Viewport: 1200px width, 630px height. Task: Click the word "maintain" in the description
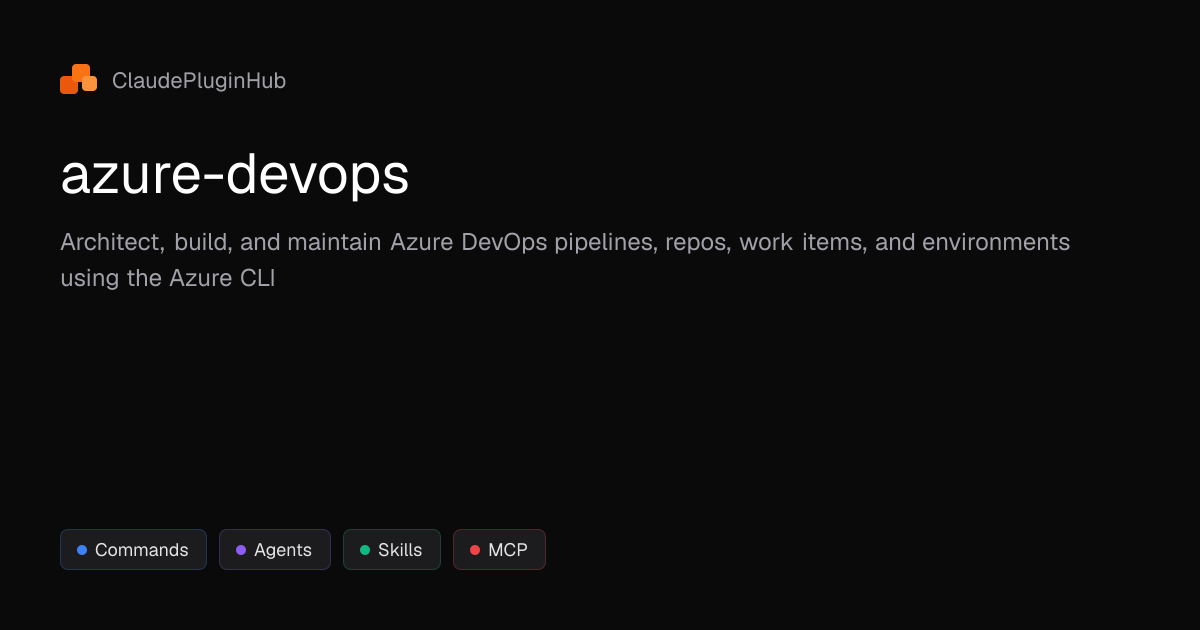tap(335, 242)
